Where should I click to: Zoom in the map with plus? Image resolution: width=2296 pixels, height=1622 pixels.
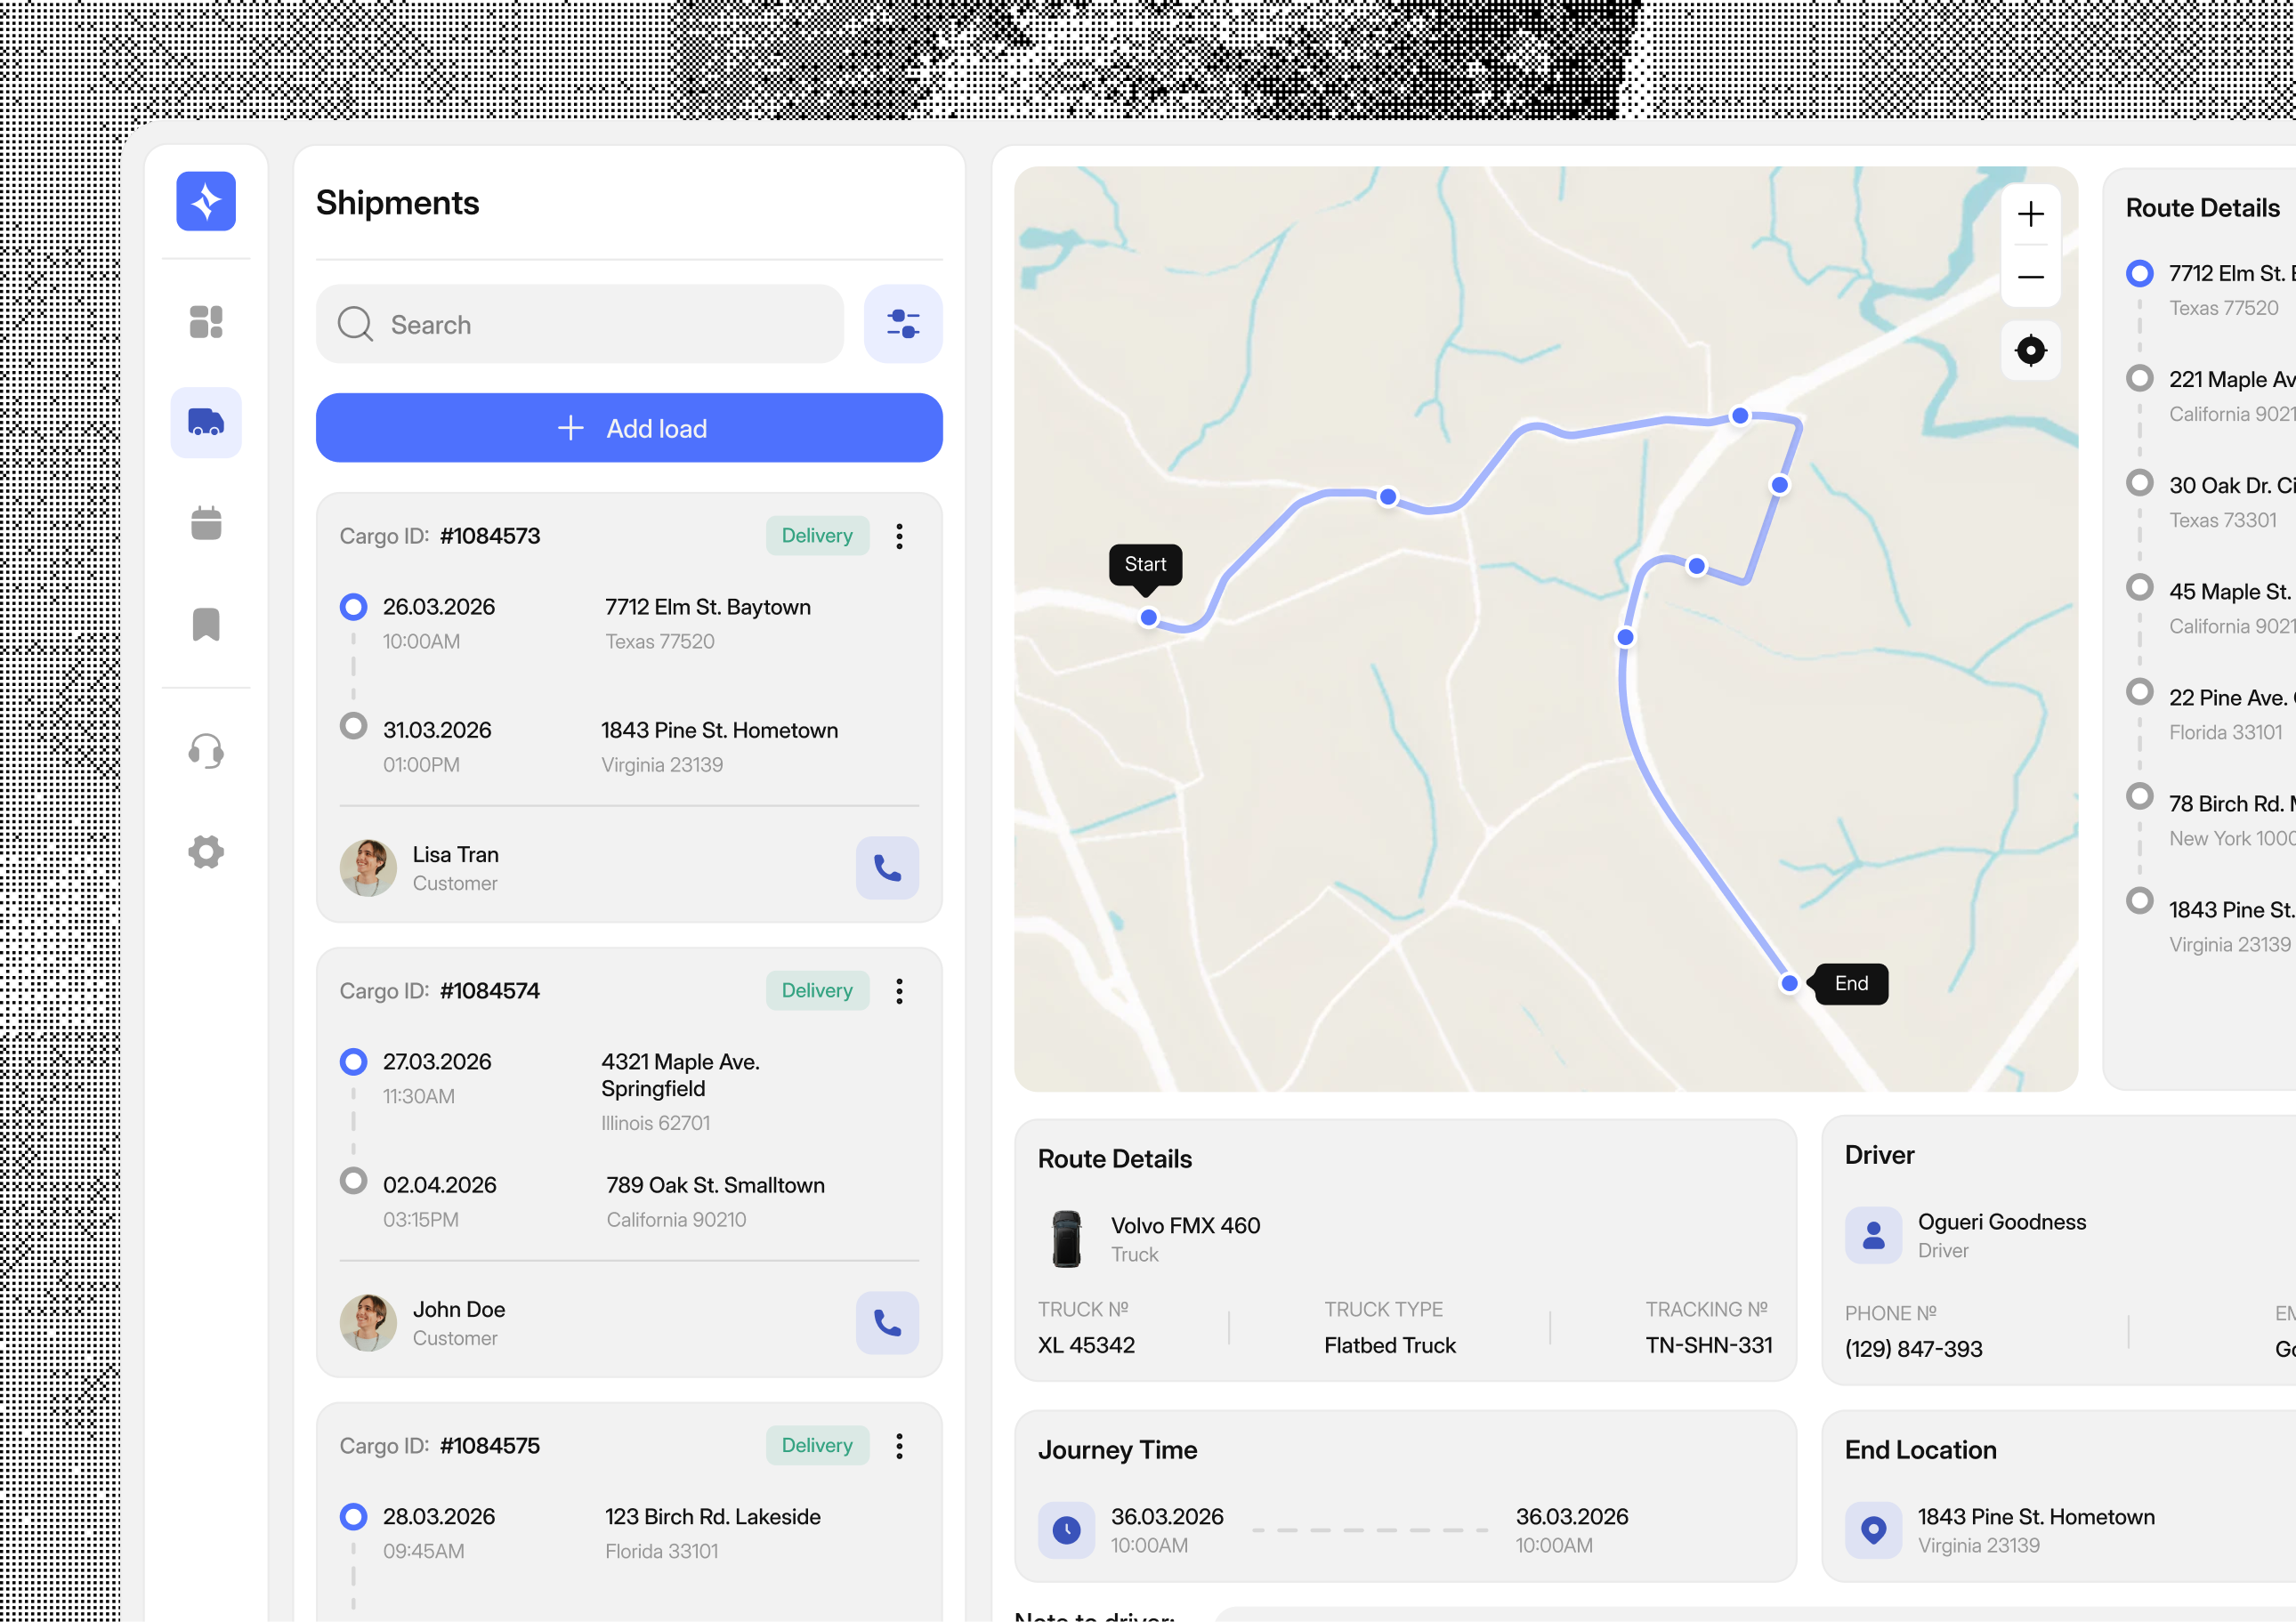tap(2030, 215)
